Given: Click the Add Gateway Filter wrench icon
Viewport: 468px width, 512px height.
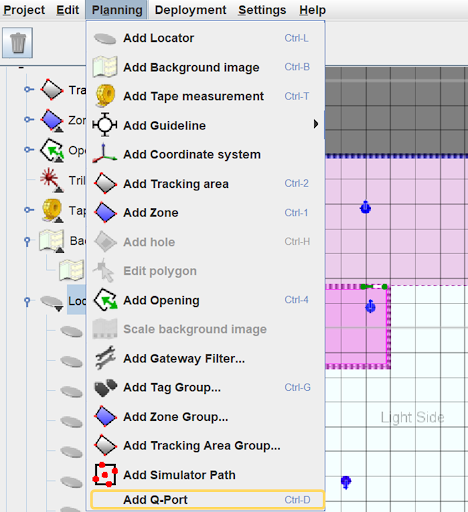Looking at the screenshot, I should 105,358.
